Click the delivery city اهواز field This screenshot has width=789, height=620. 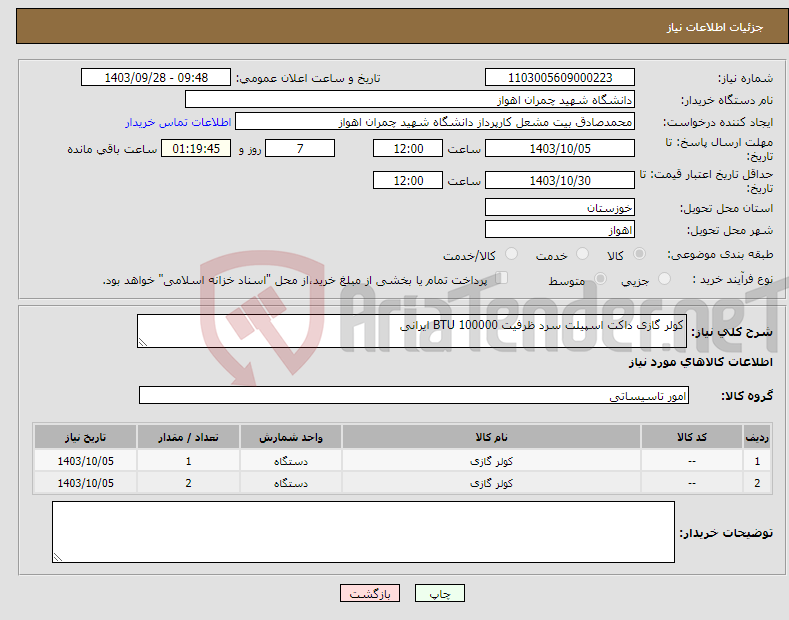pyautogui.click(x=560, y=229)
